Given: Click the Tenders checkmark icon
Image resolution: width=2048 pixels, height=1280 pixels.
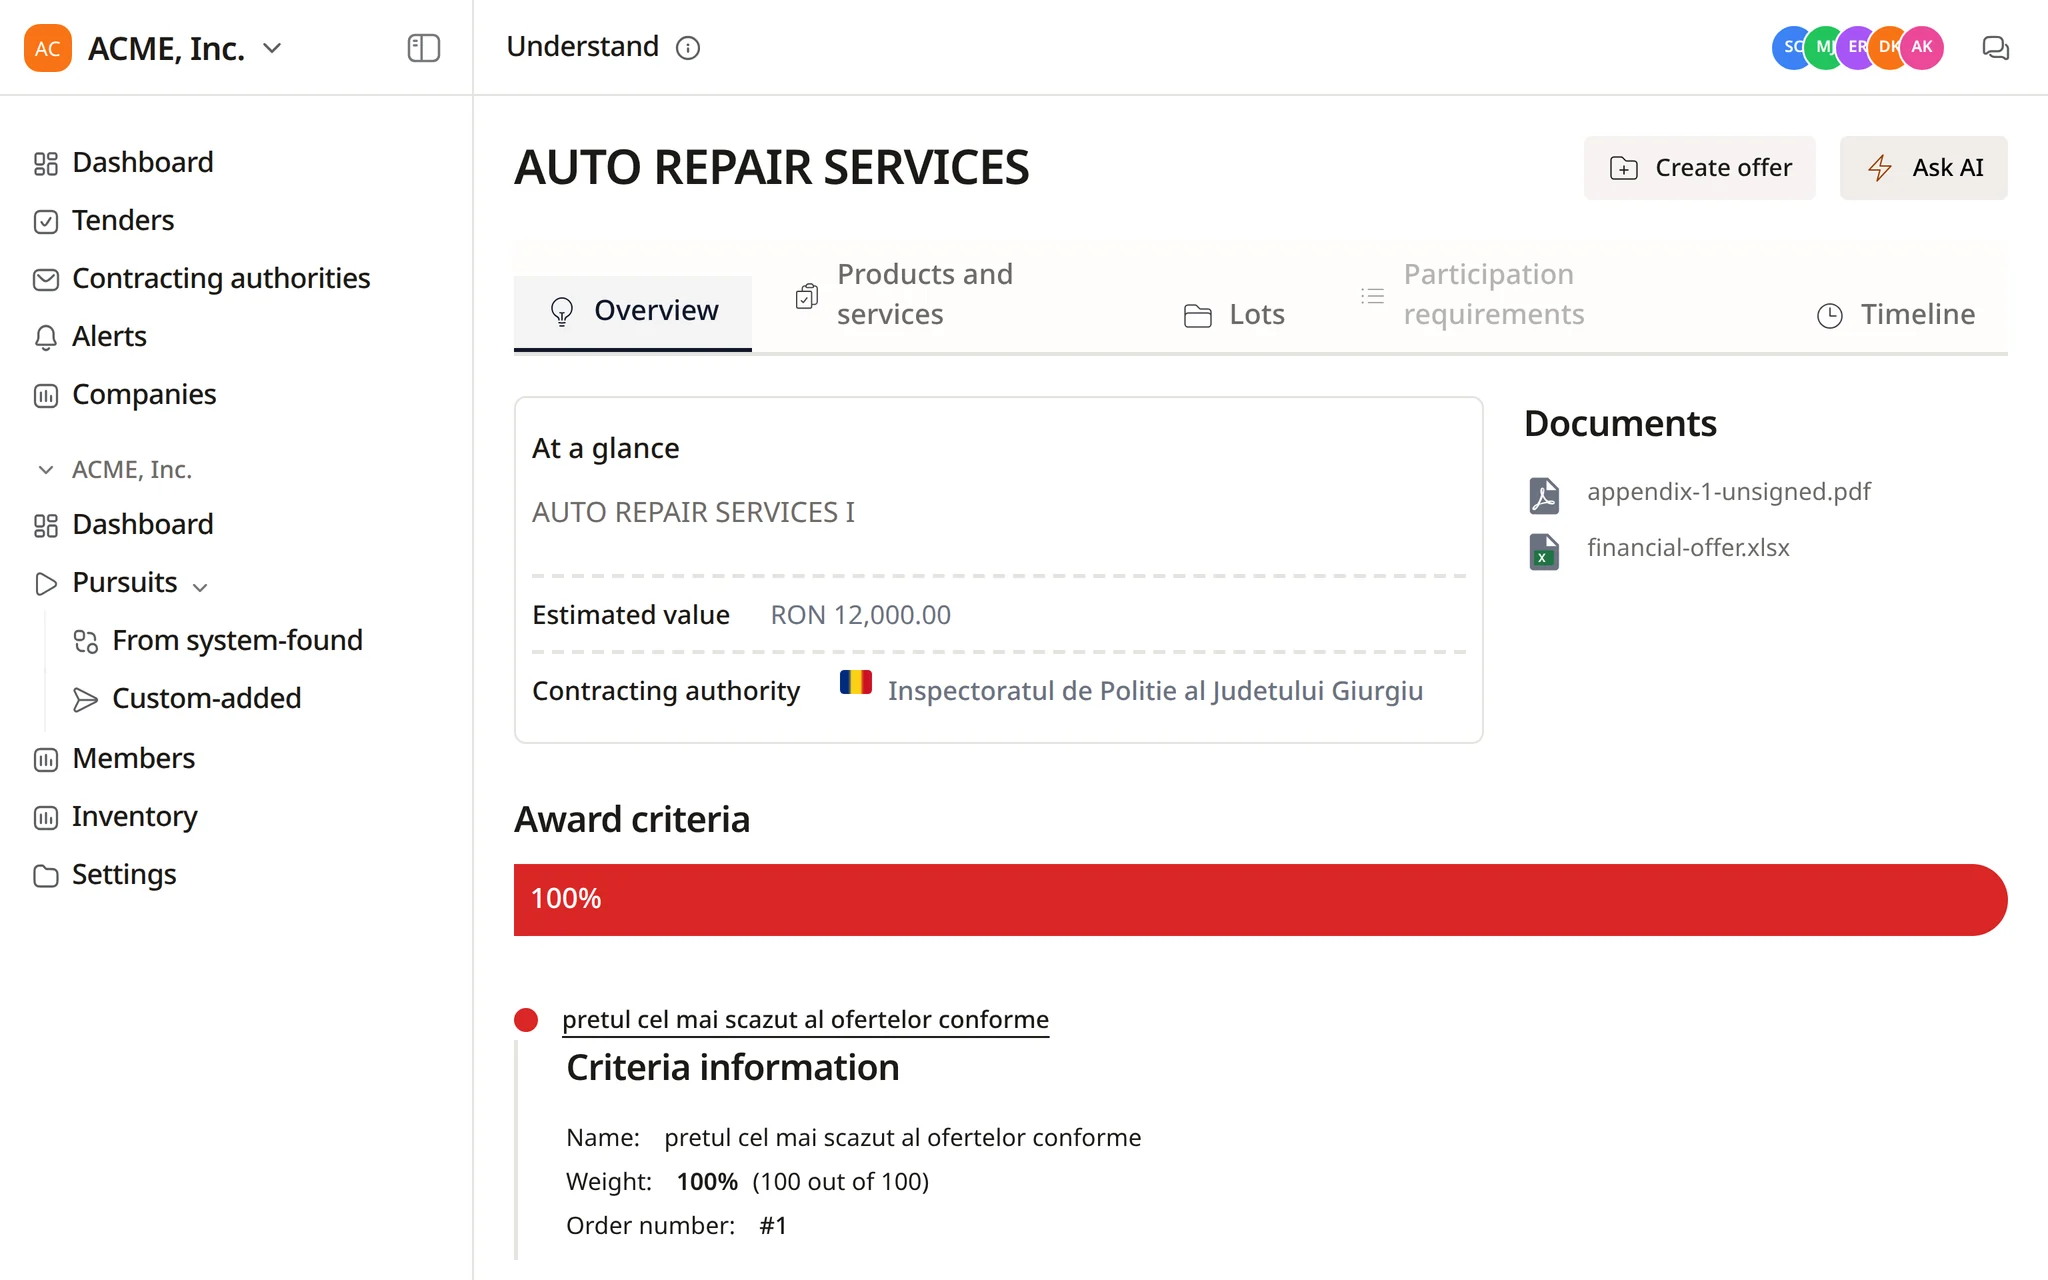Looking at the screenshot, I should (46, 221).
